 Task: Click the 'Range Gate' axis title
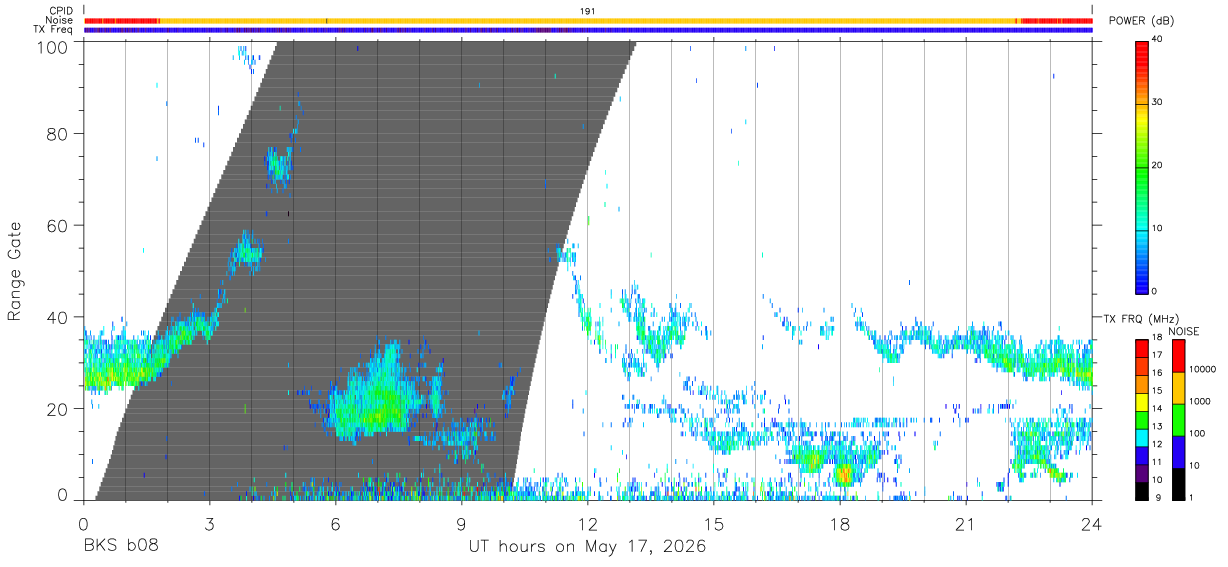click(x=15, y=270)
